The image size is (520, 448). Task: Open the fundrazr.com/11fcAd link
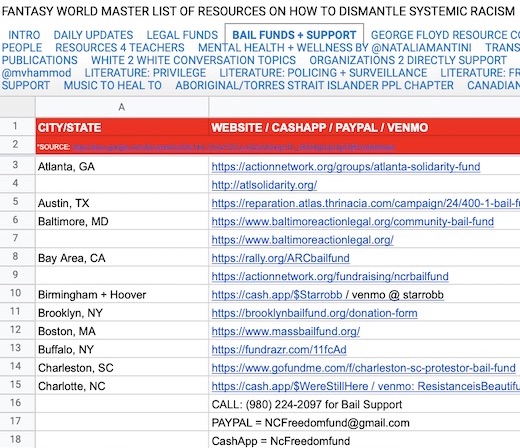pyautogui.click(x=279, y=350)
